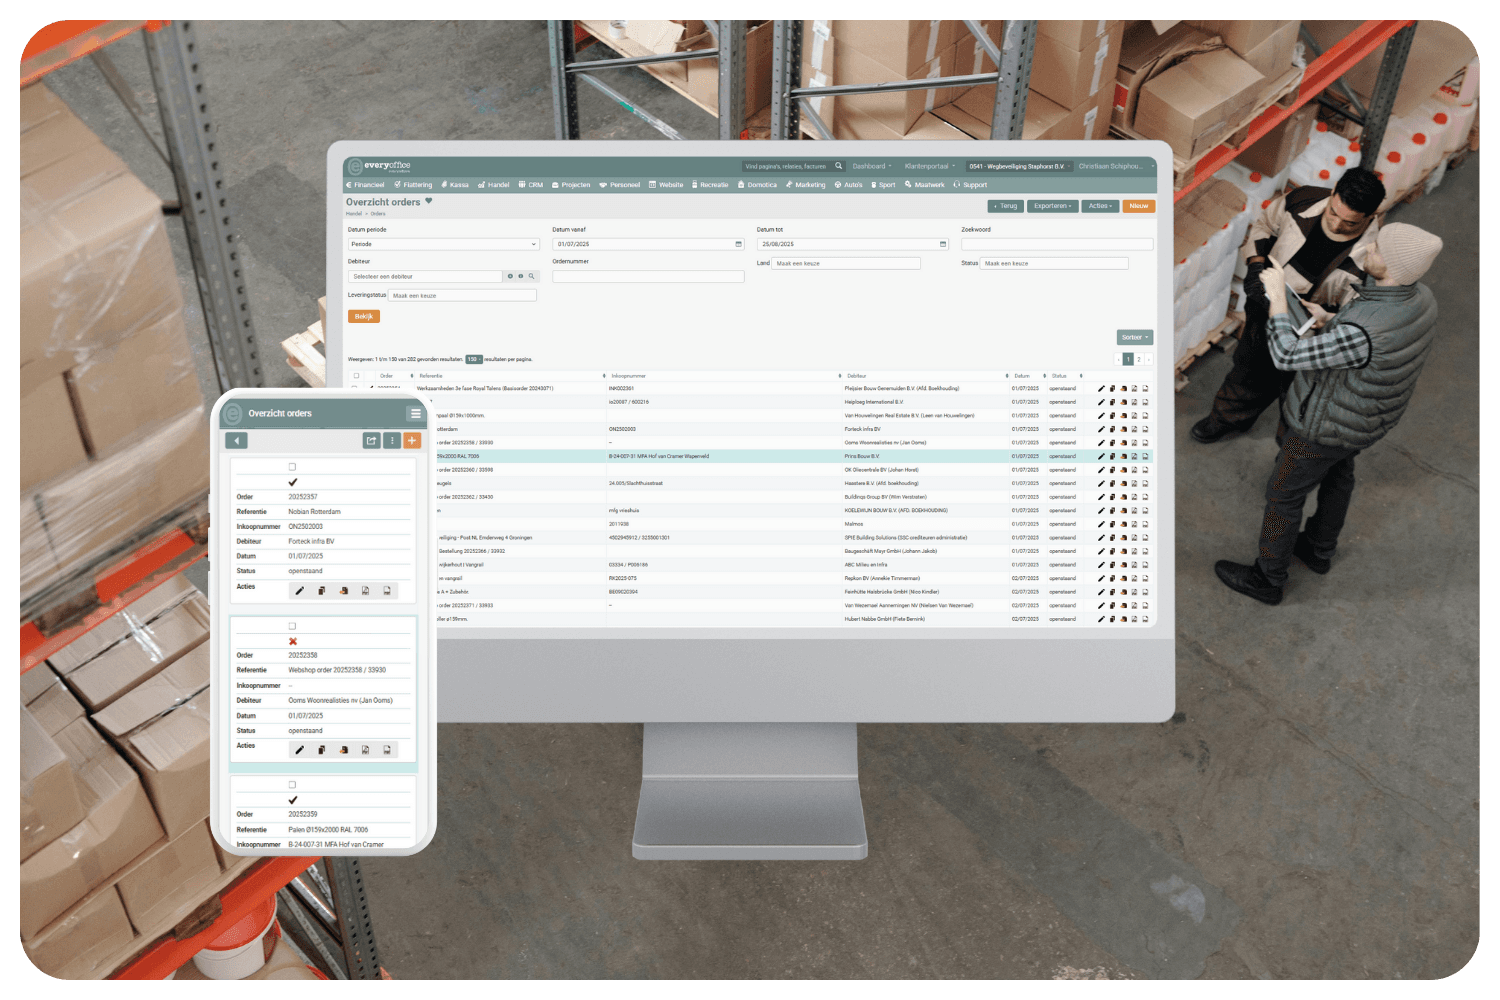This screenshot has height=1000, width=1500.
Task: Go to page 2 of results
Action: (x=1138, y=359)
